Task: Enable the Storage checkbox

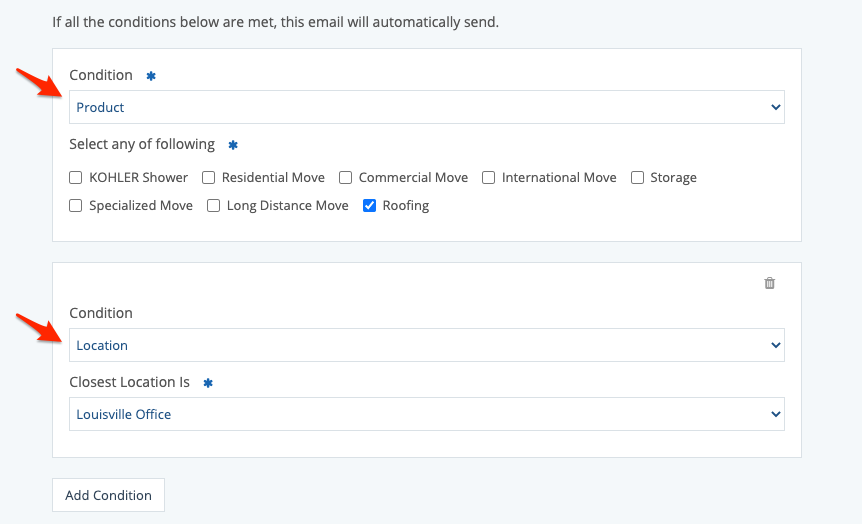Action: click(x=638, y=178)
